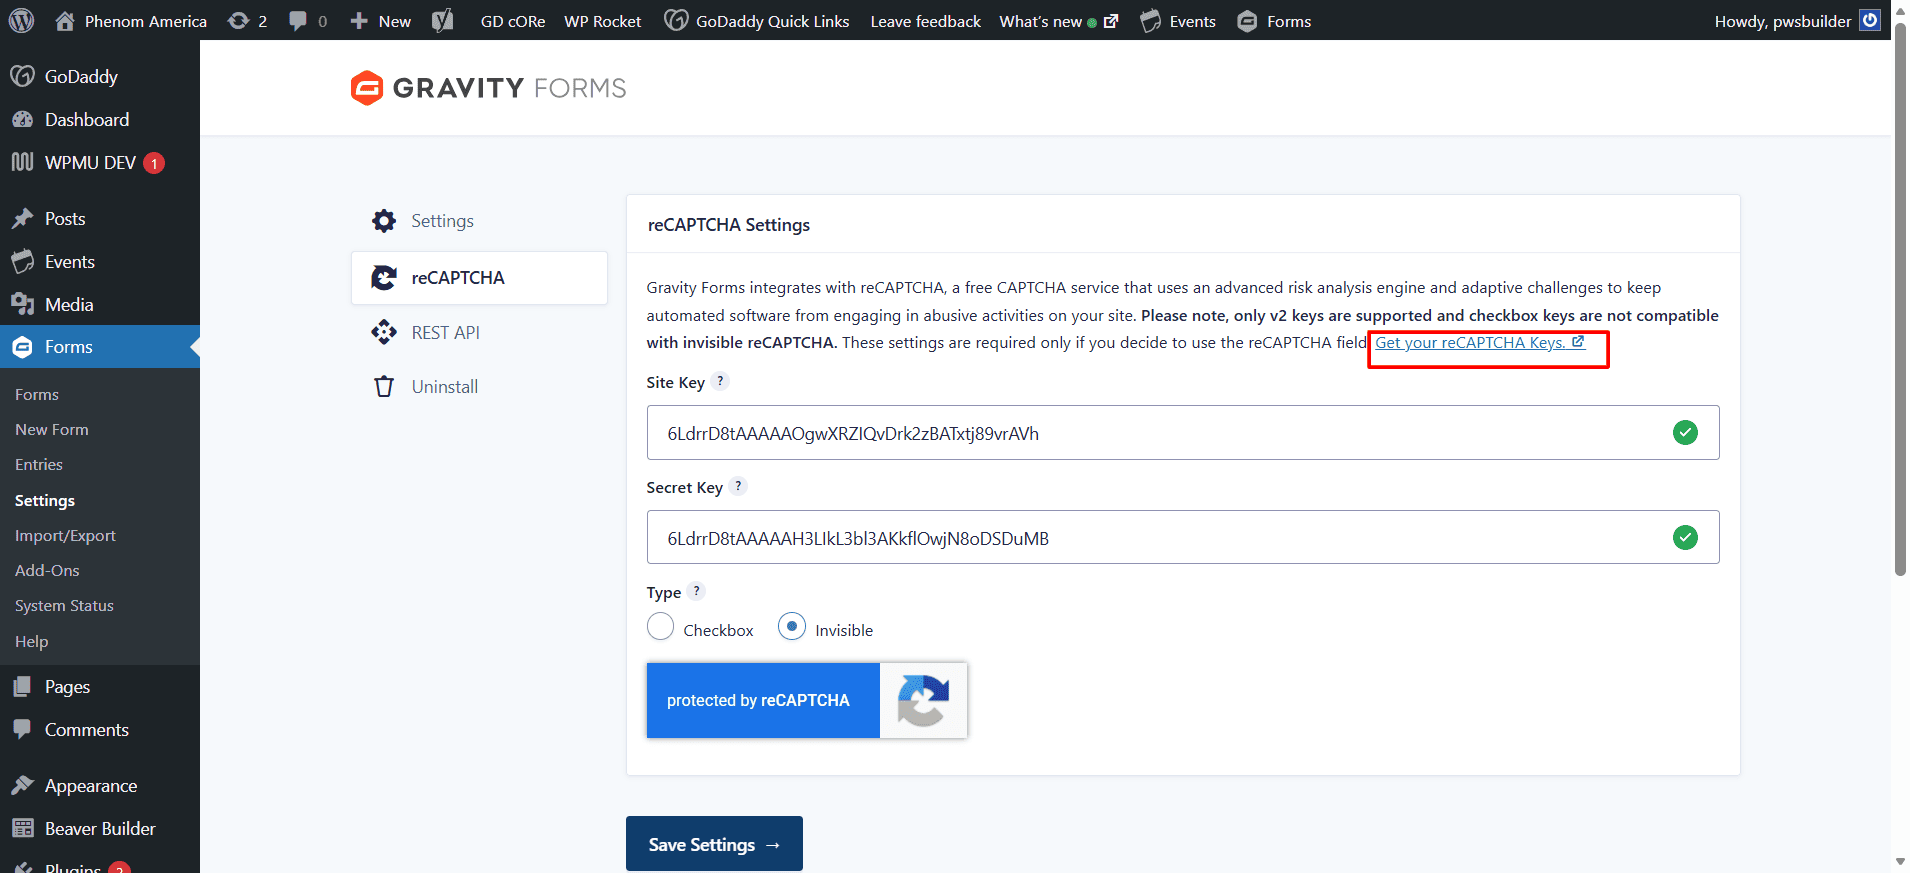Click the Settings gear icon in the settings nav
The width and height of the screenshot is (1910, 873).
pos(384,221)
